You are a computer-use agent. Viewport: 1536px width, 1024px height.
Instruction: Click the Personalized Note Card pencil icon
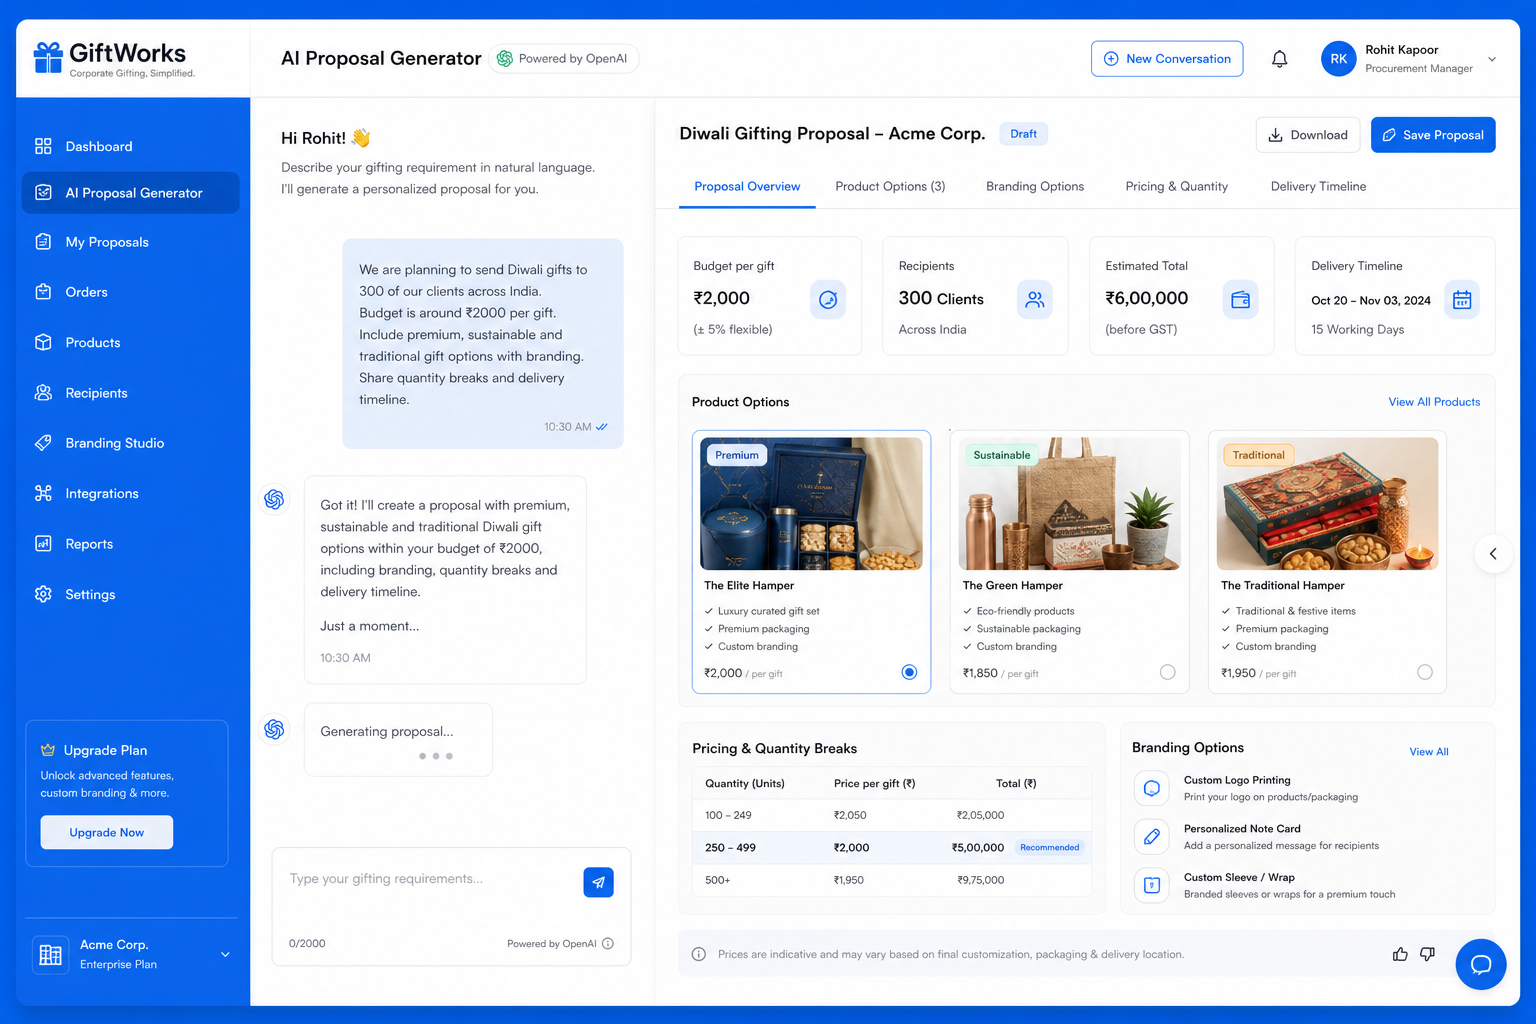tap(1152, 836)
